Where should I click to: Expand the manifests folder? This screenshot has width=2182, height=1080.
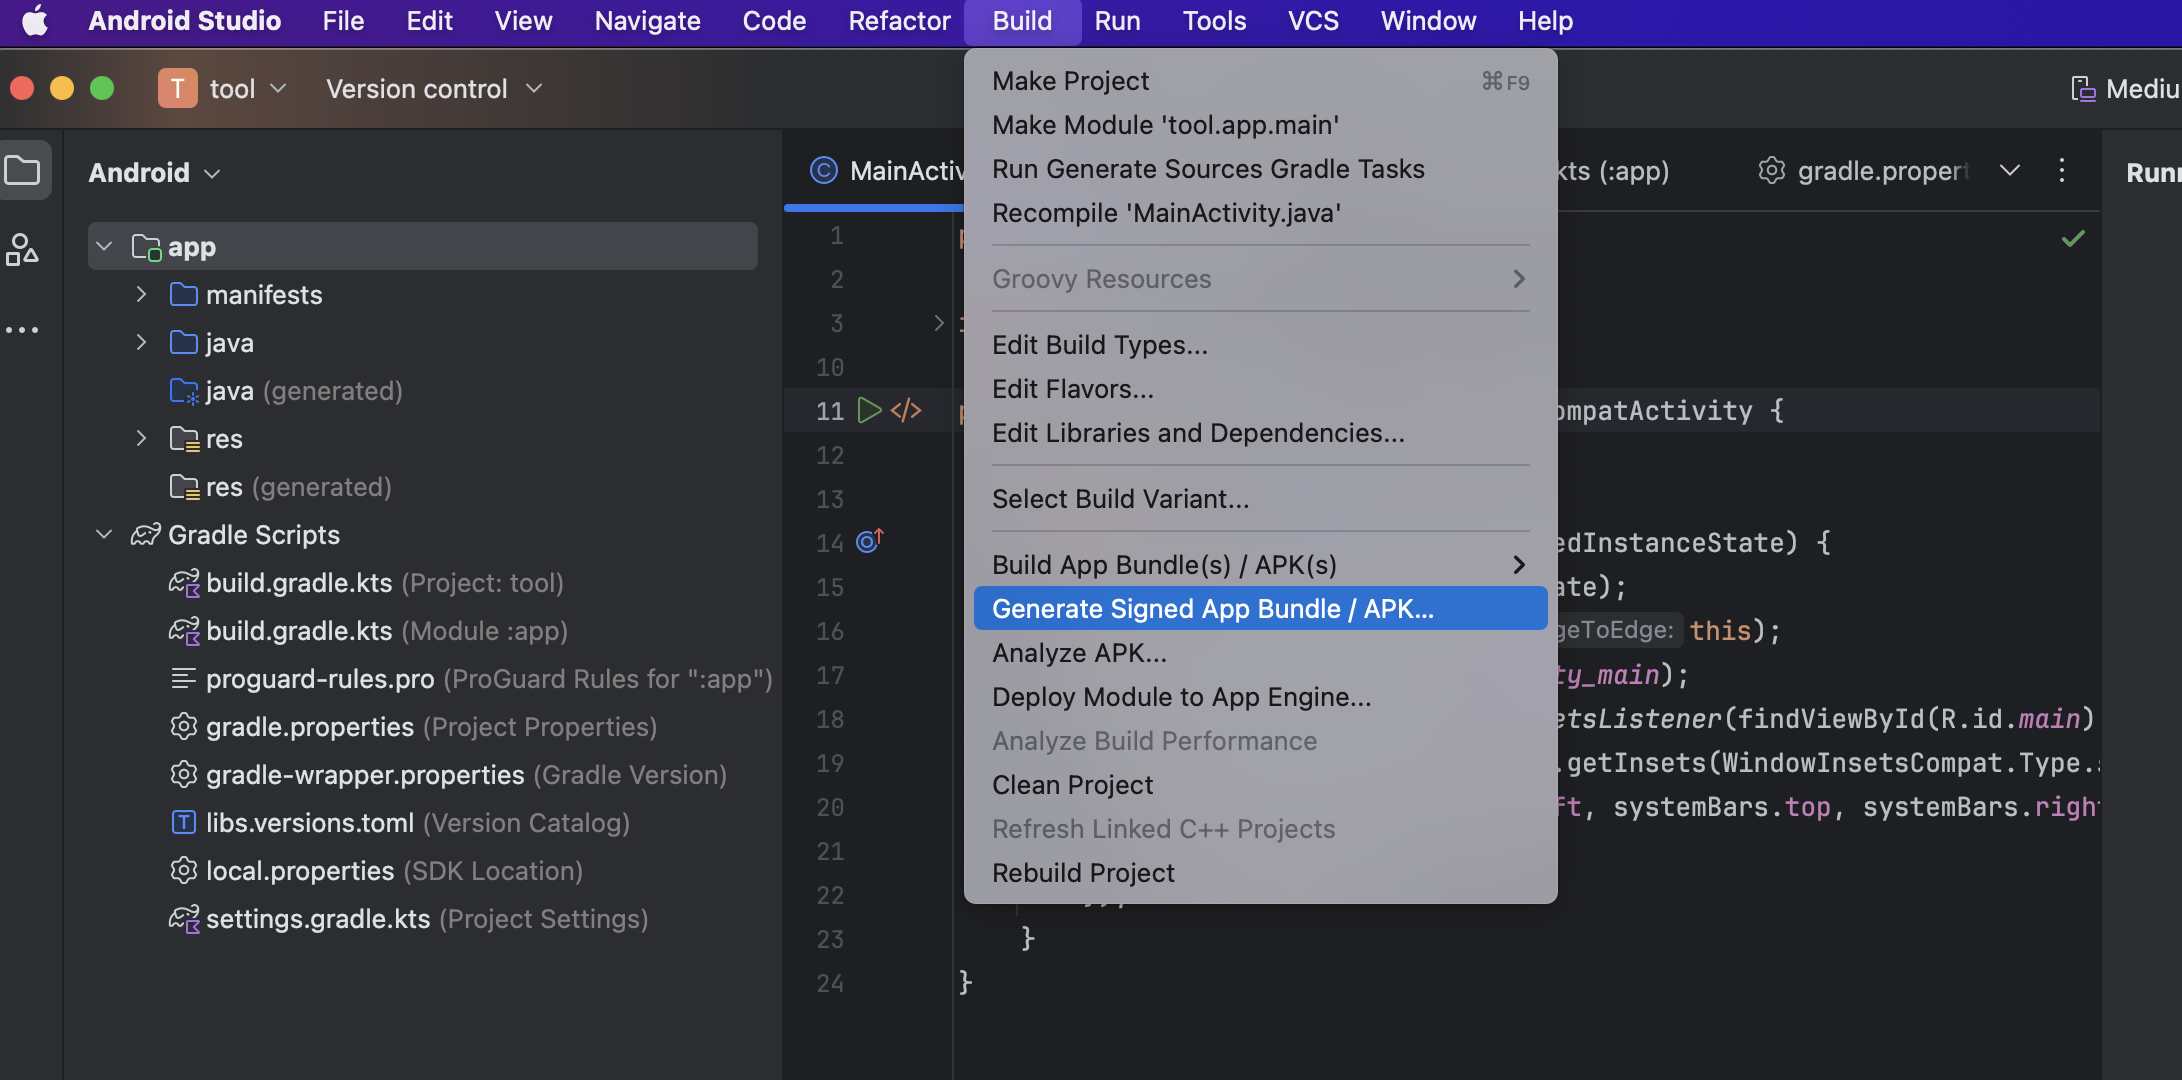point(141,294)
